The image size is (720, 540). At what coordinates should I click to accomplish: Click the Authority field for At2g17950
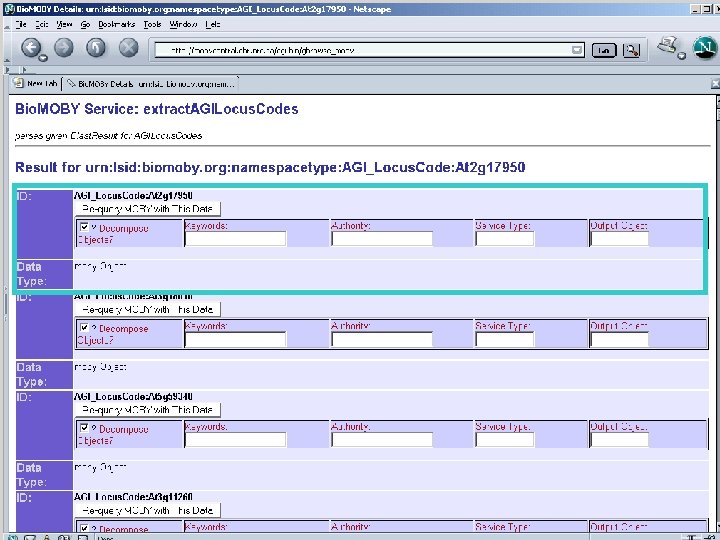[382, 239]
